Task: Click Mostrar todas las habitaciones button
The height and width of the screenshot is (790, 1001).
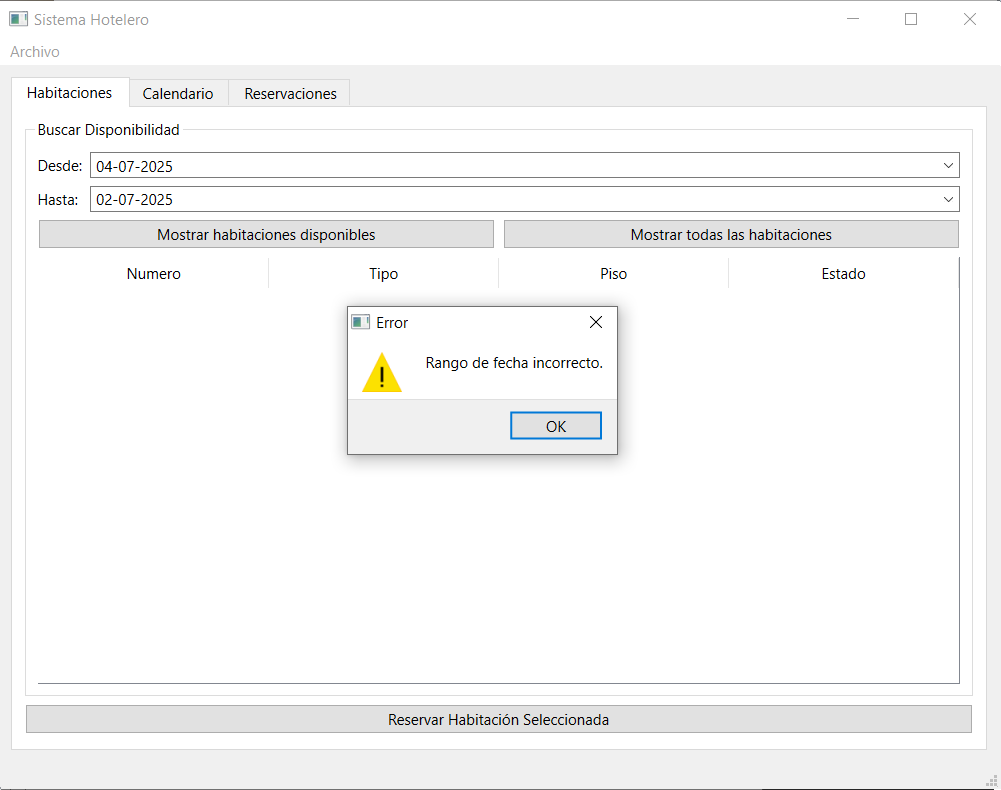Action: pyautogui.click(x=731, y=234)
